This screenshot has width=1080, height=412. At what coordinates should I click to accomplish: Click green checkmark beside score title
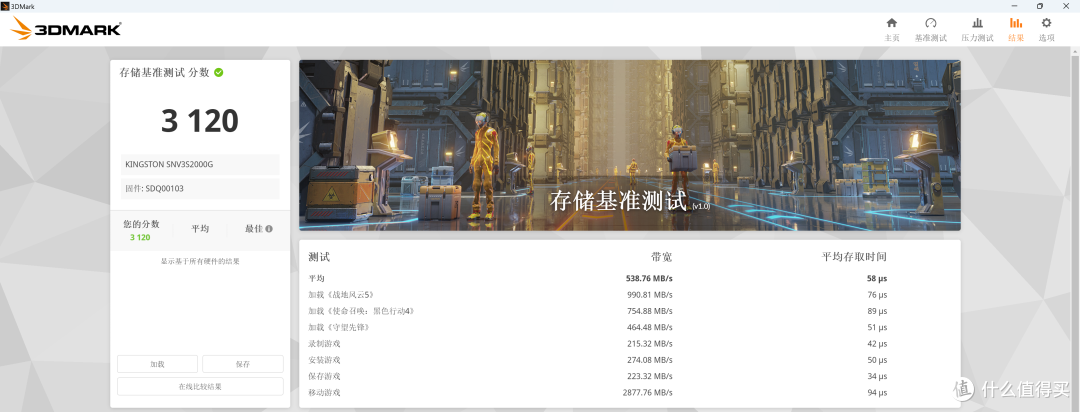click(218, 72)
